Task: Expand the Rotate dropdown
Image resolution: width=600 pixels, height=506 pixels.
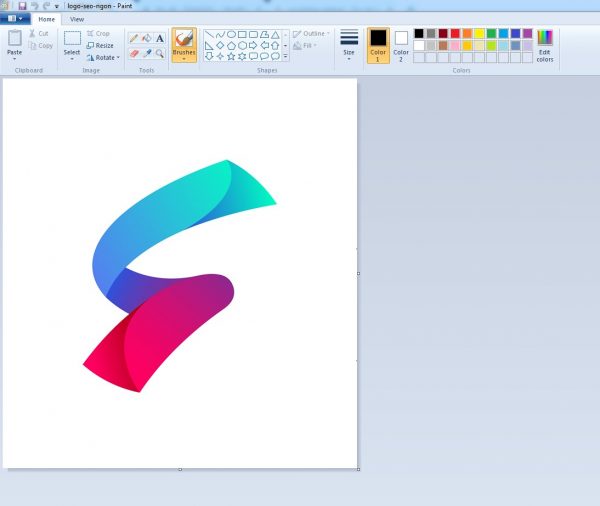Action: click(103, 57)
